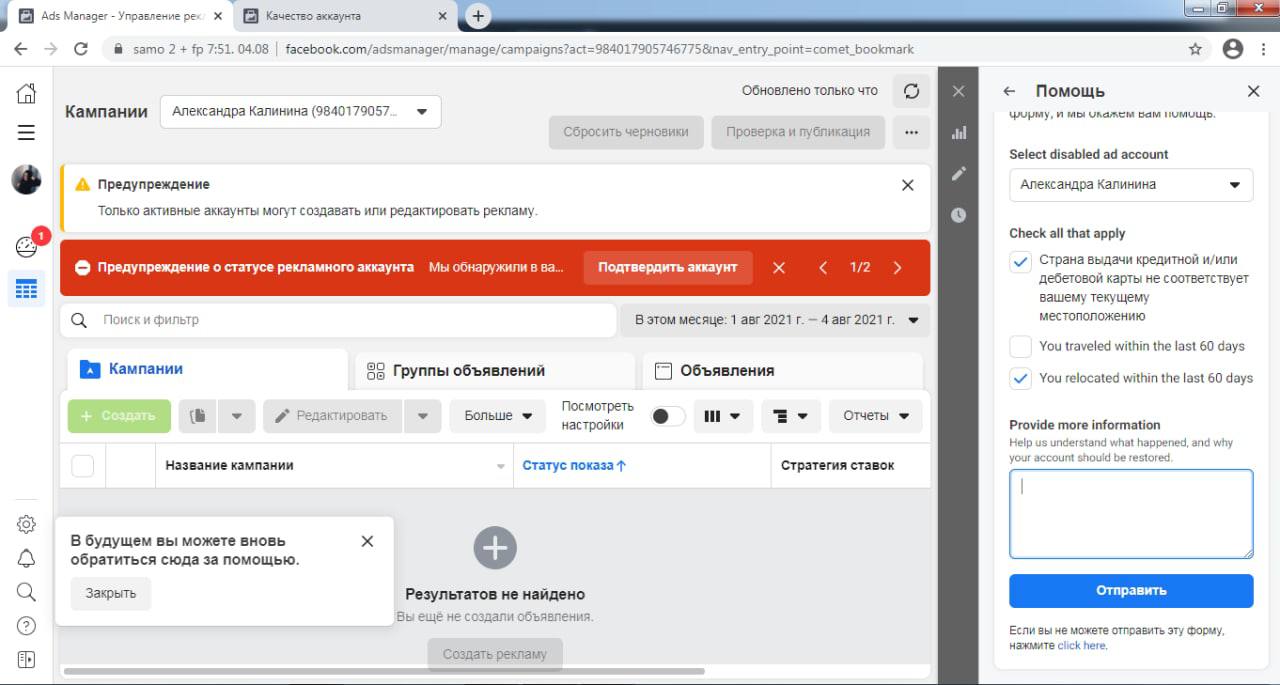The height and width of the screenshot is (685, 1280).
Task: Click Проверка и публикация button
Action: [x=798, y=132]
